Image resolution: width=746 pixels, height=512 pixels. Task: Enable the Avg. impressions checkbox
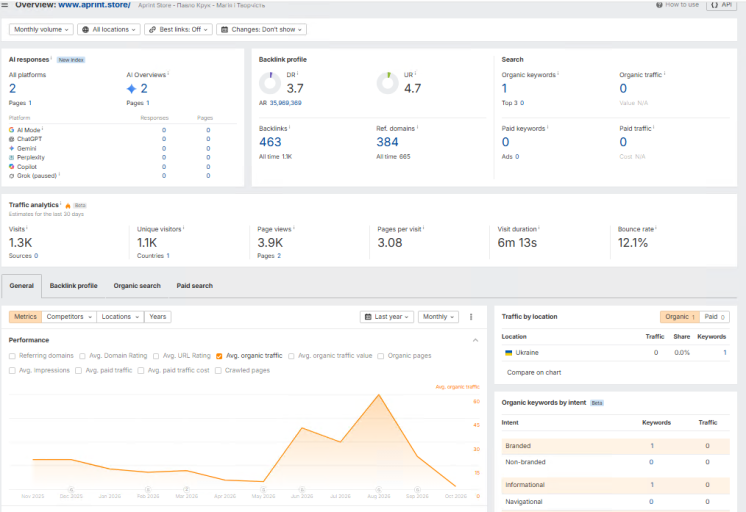point(12,371)
